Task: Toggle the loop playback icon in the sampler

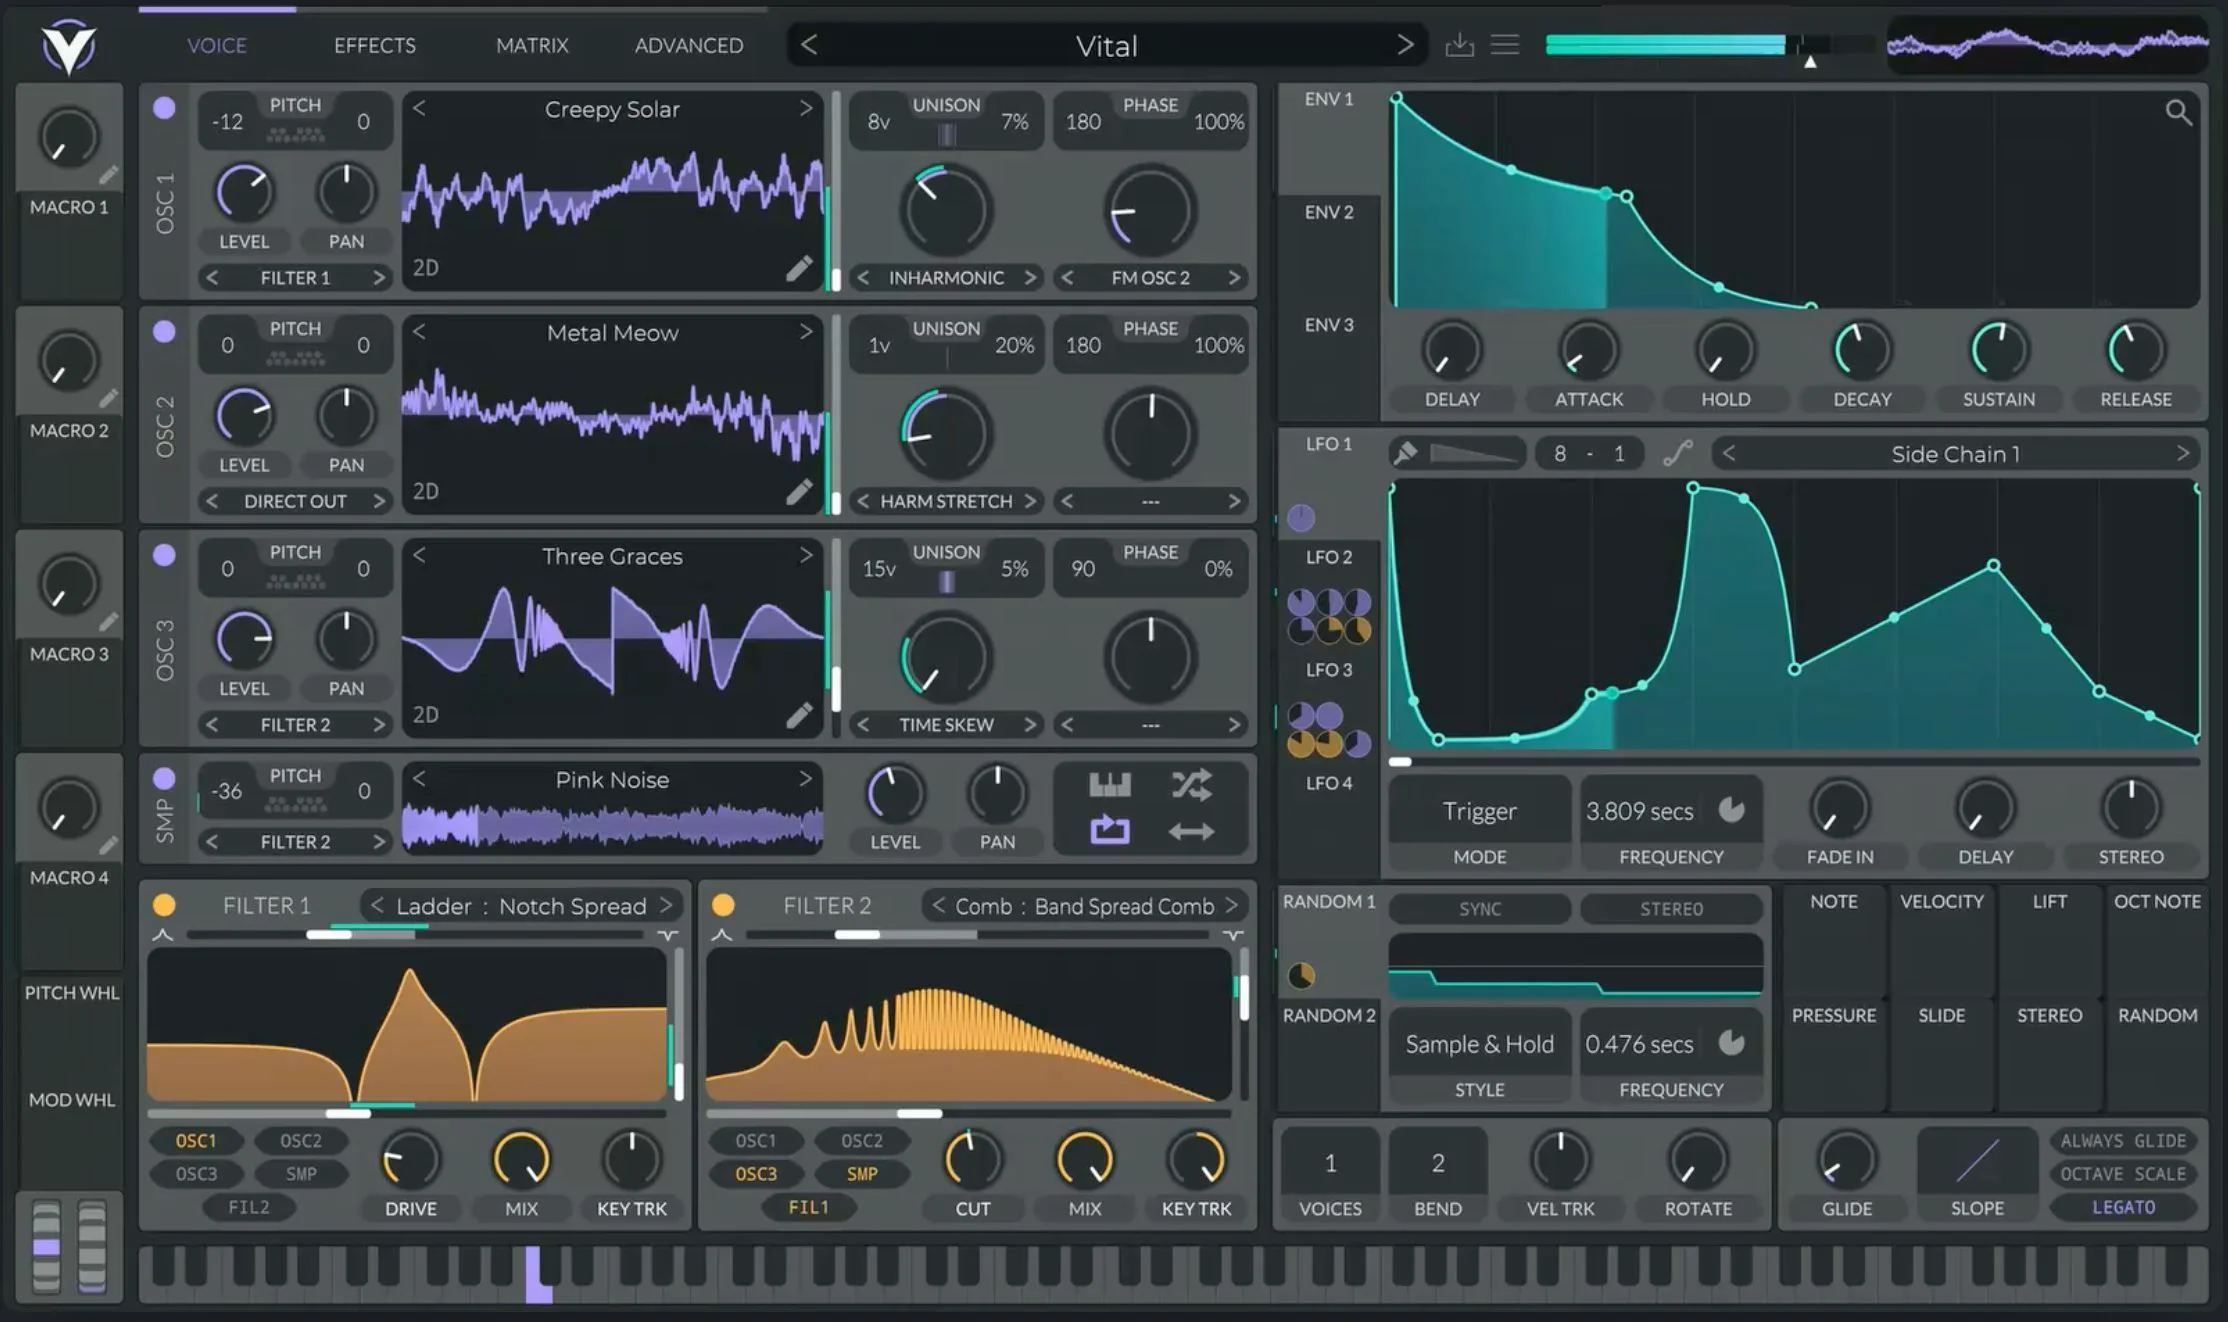Action: (1110, 831)
